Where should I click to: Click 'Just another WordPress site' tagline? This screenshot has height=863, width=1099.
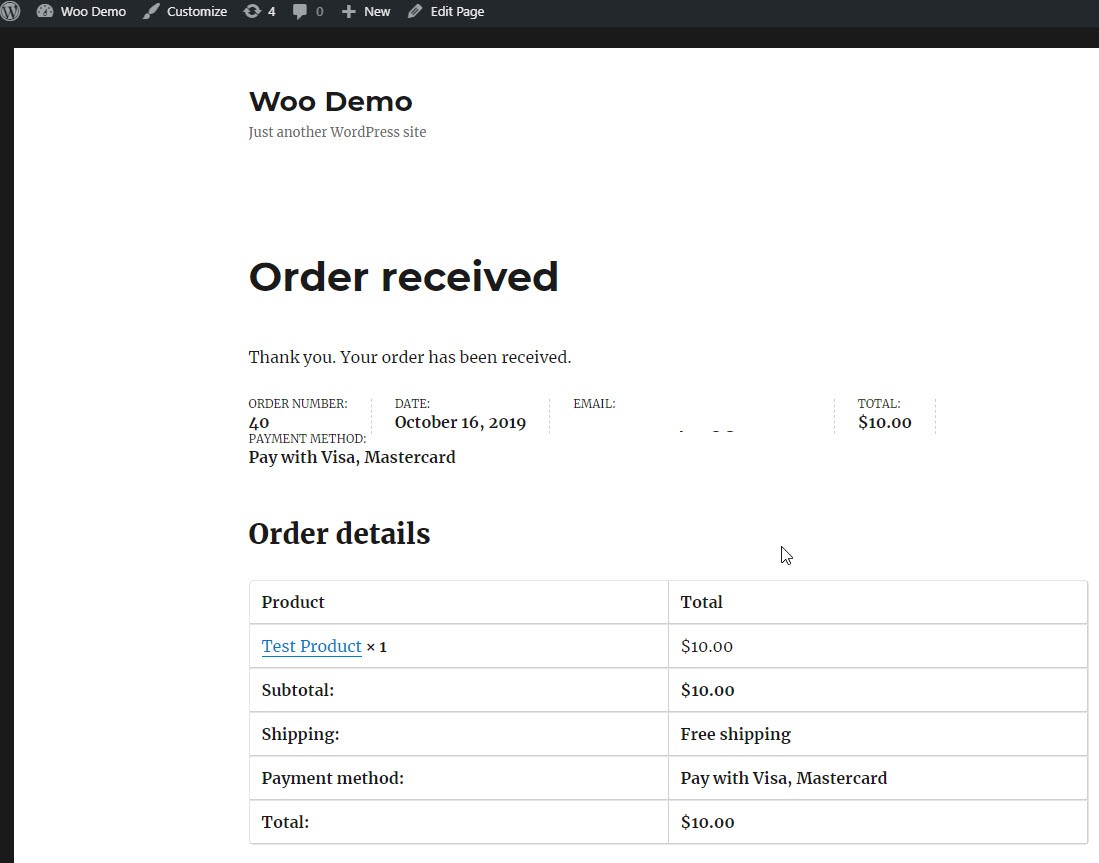click(x=337, y=132)
